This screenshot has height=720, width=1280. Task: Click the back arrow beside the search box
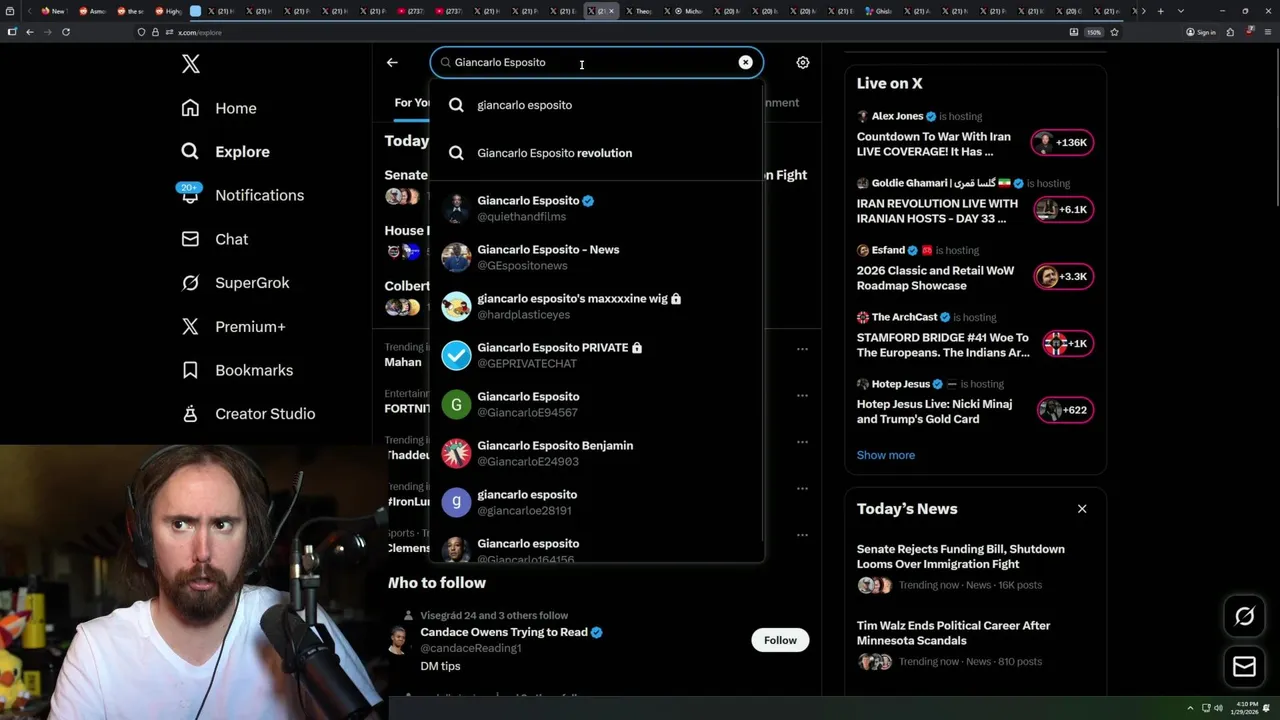click(x=392, y=62)
